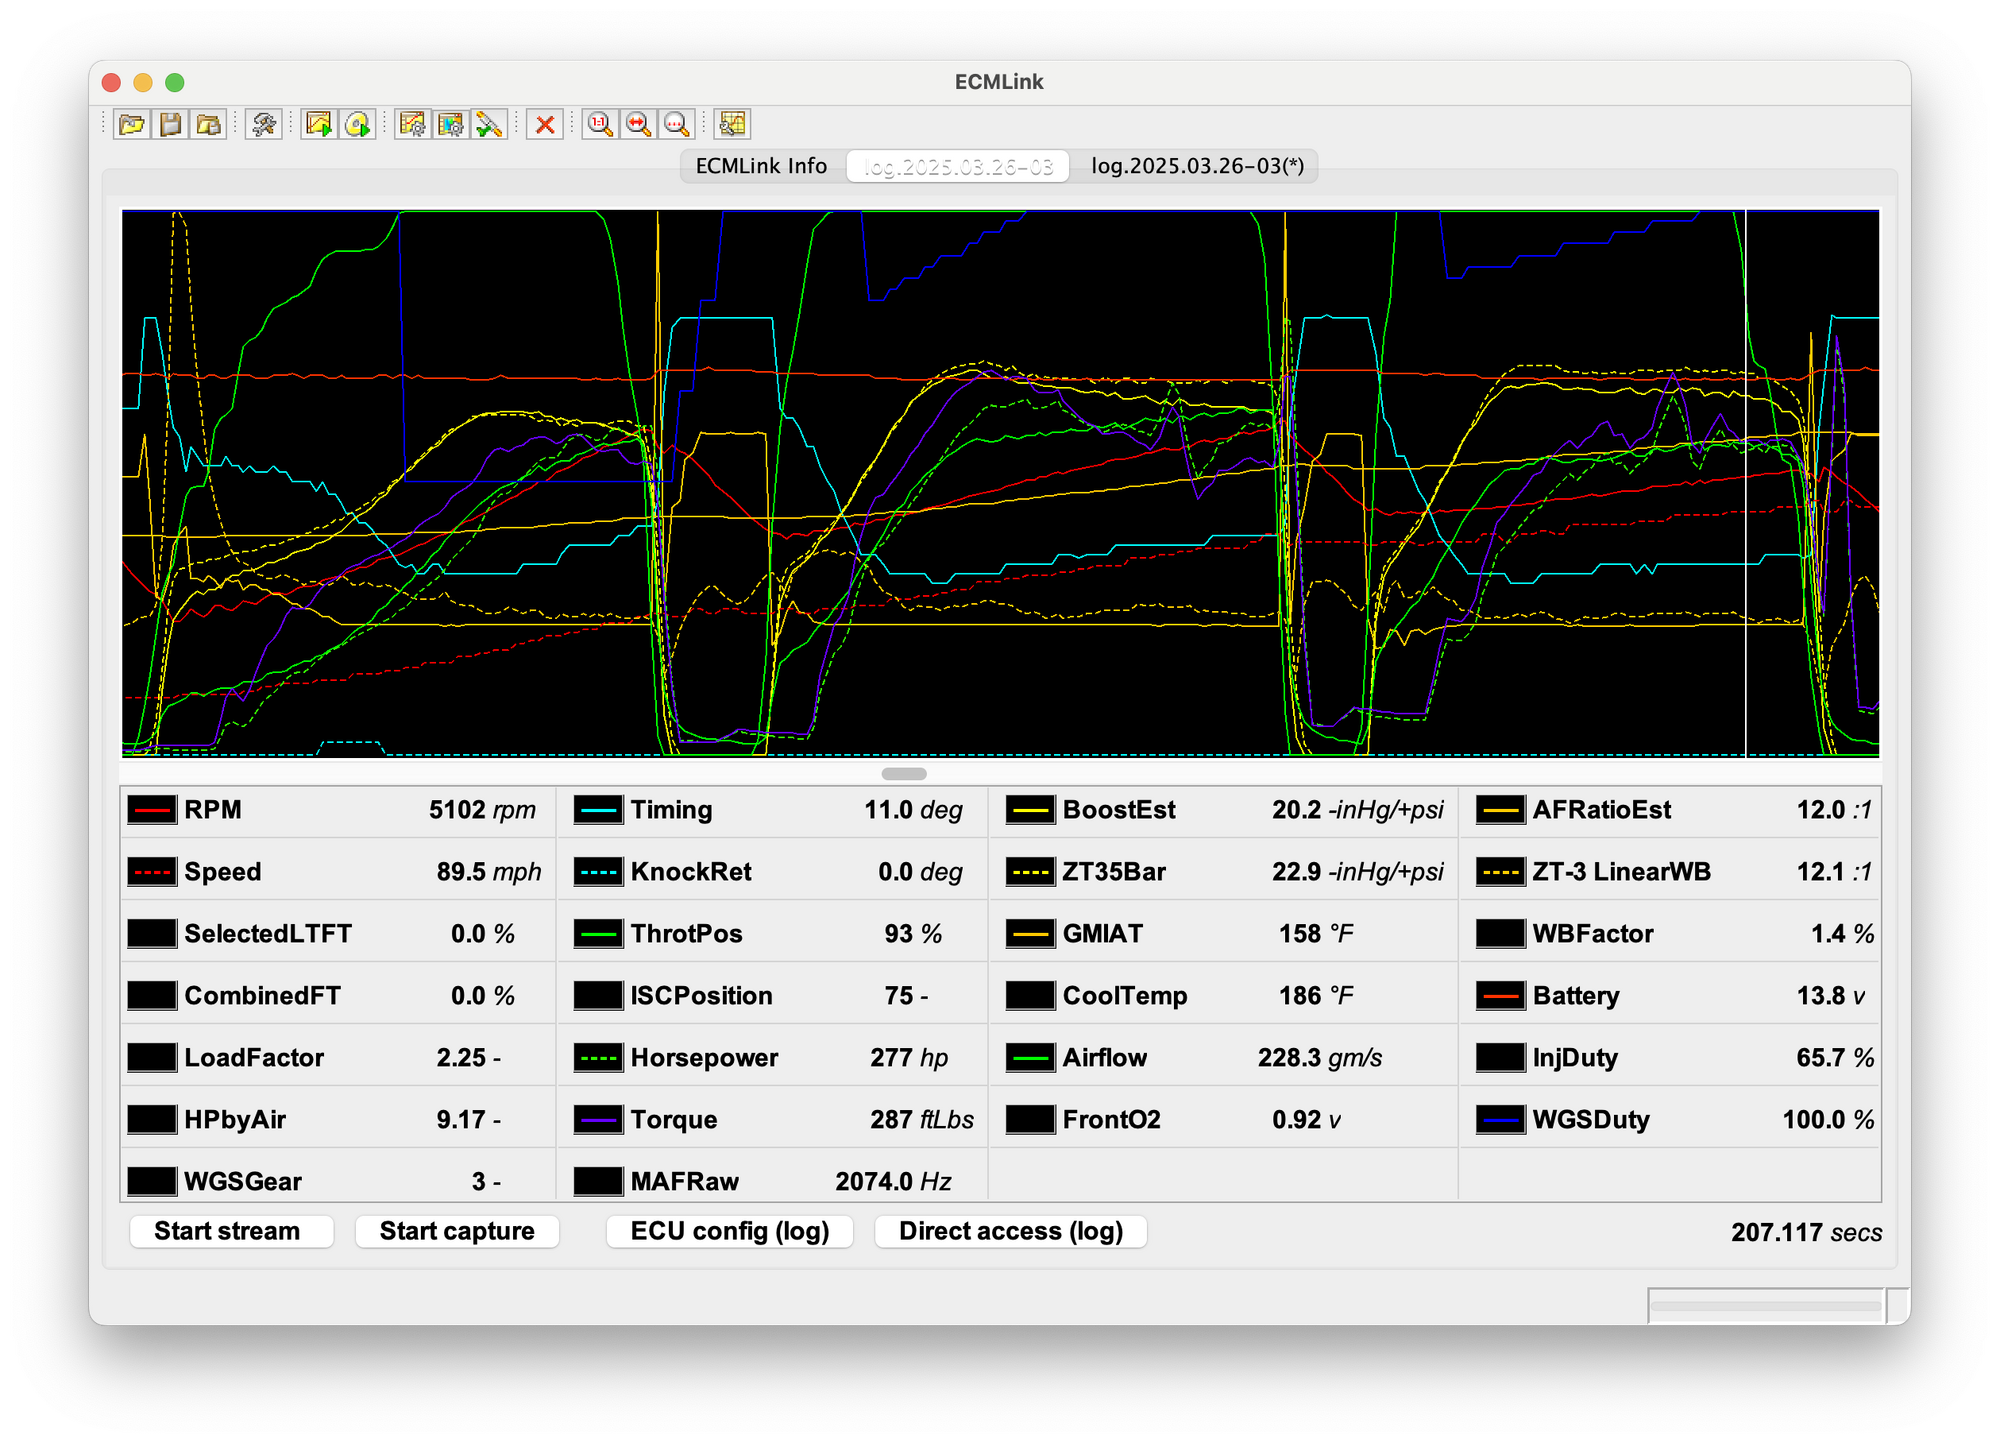Select the log.2025.03.26-03(*) tab
2000x1443 pixels.
coord(1197,166)
